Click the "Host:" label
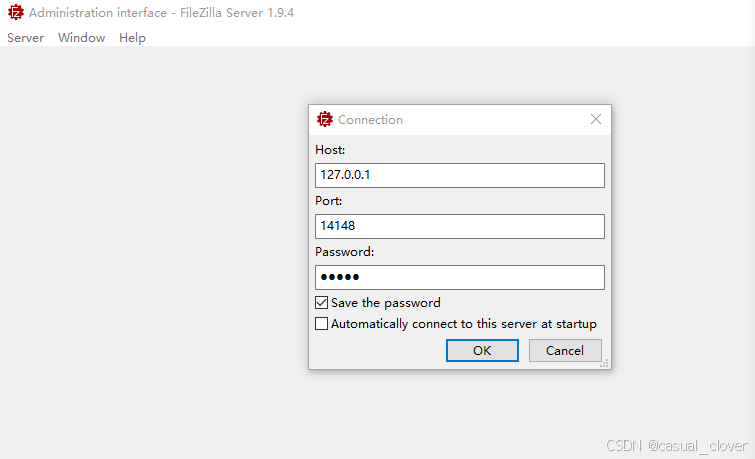755x459 pixels. click(x=330, y=150)
